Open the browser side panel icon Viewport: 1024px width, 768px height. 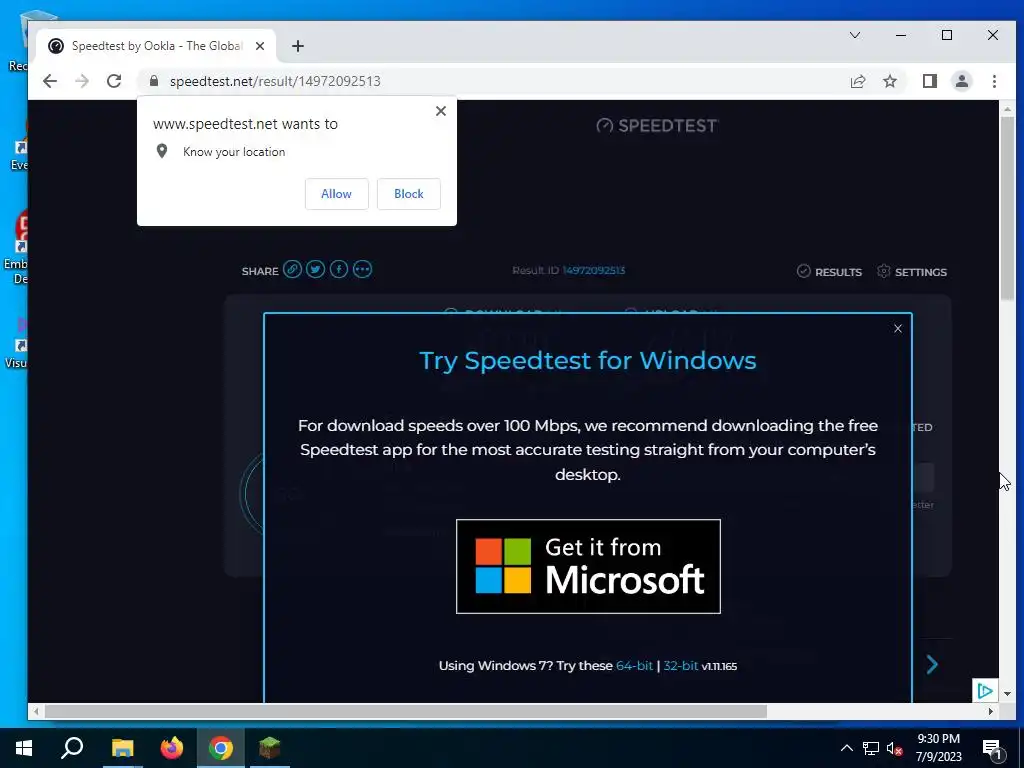pyautogui.click(x=929, y=81)
